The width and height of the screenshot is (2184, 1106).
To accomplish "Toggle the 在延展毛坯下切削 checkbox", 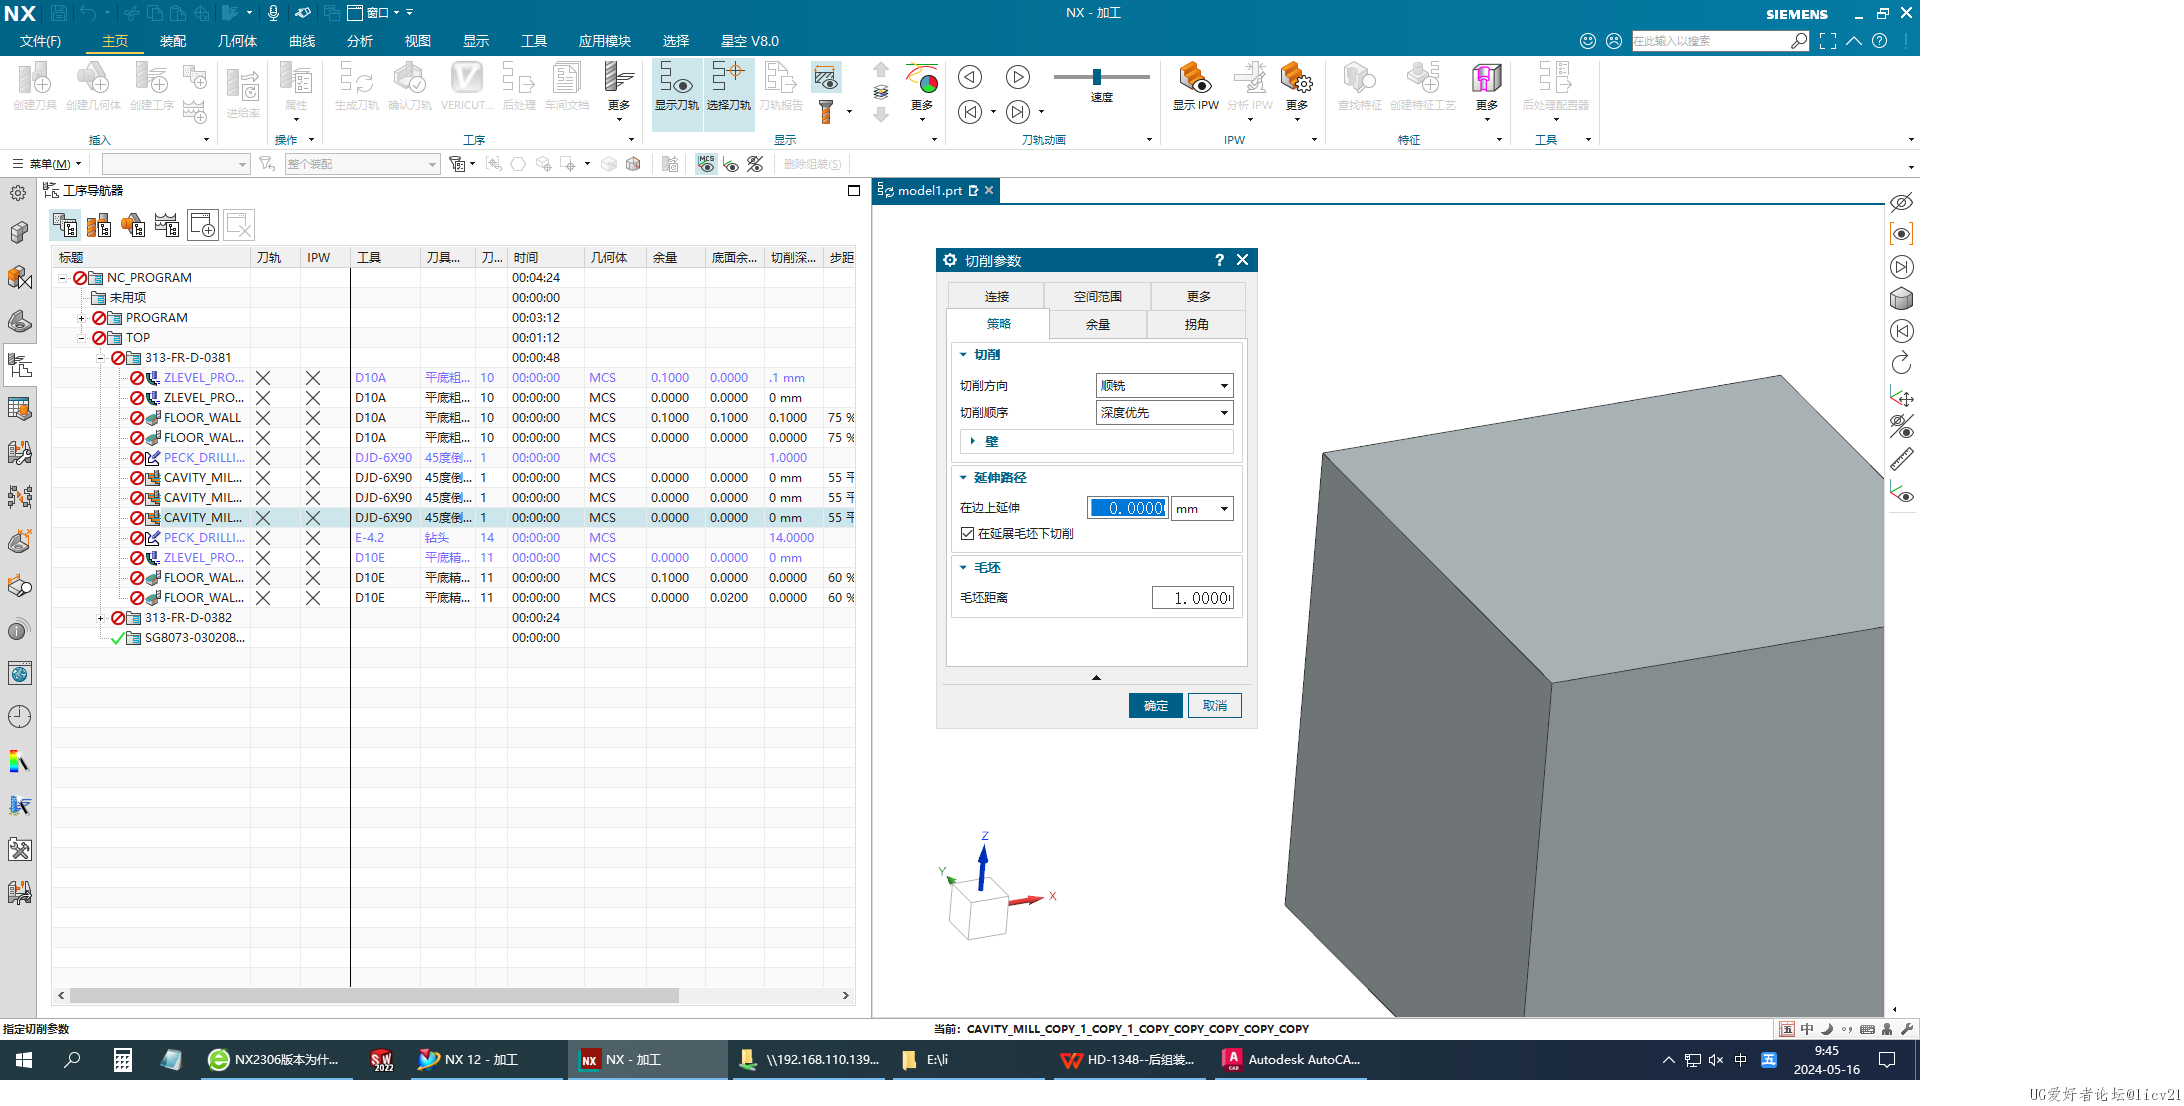I will pos(967,534).
